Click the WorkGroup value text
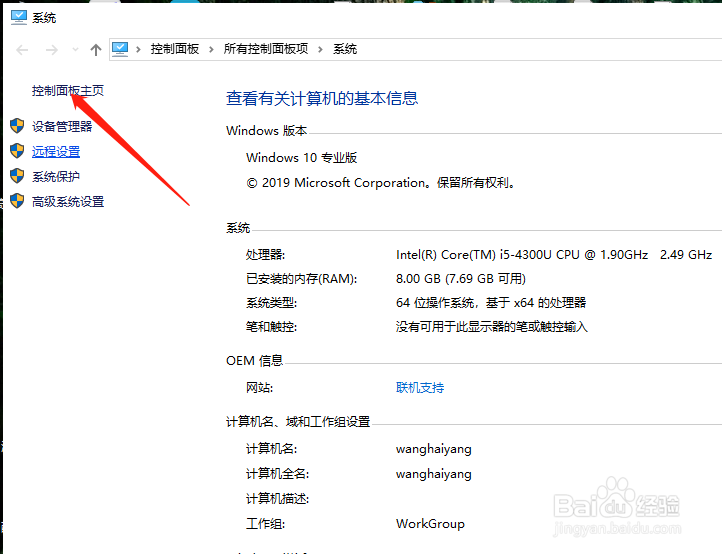Screen dimensions: 722x554 [430, 524]
